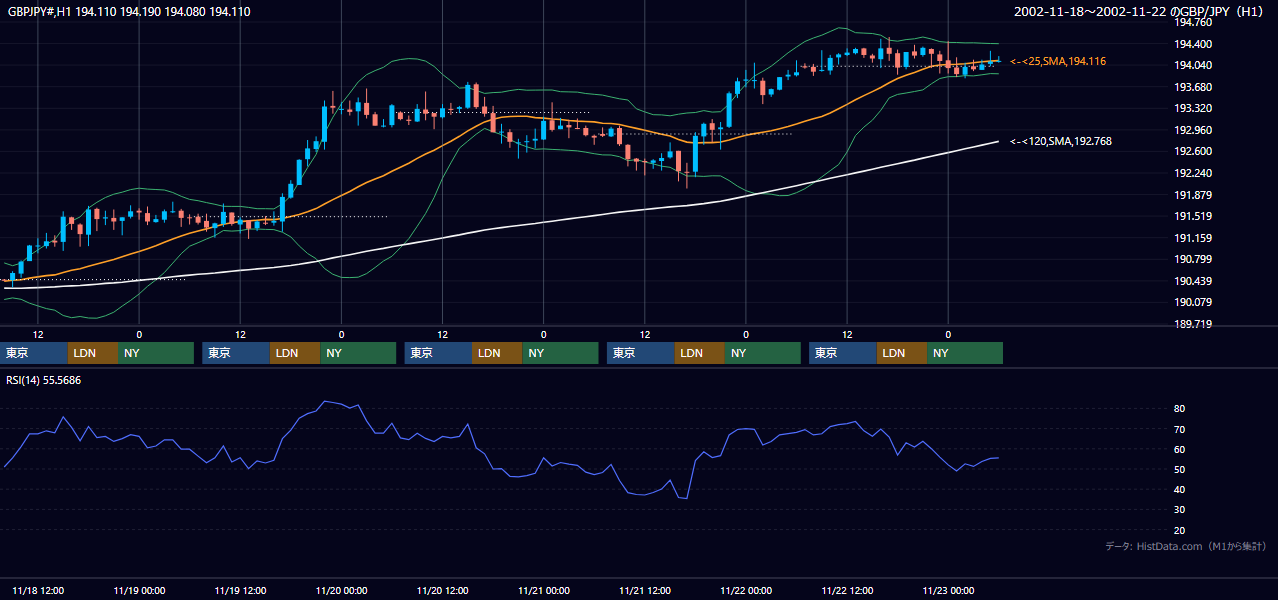Screen dimensions: 1278x600
Task: Click price axis value 190.439
Action: 1192,281
